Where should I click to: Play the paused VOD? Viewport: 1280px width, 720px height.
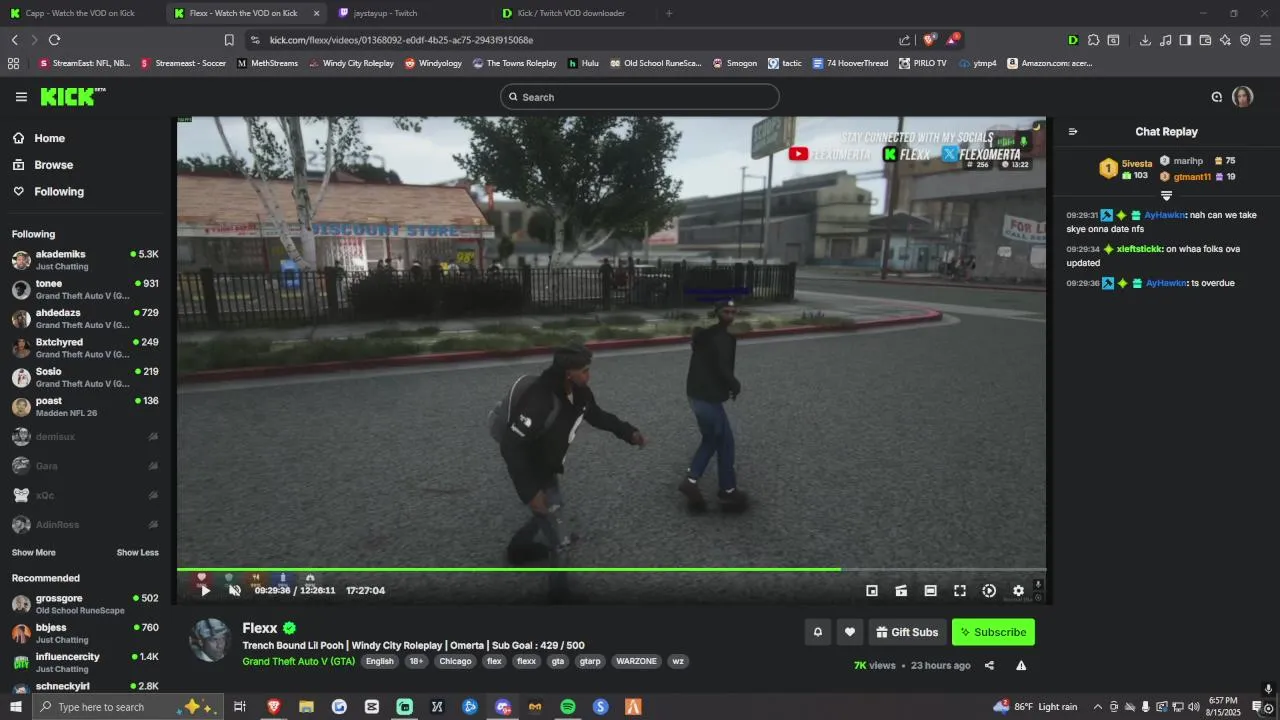205,591
